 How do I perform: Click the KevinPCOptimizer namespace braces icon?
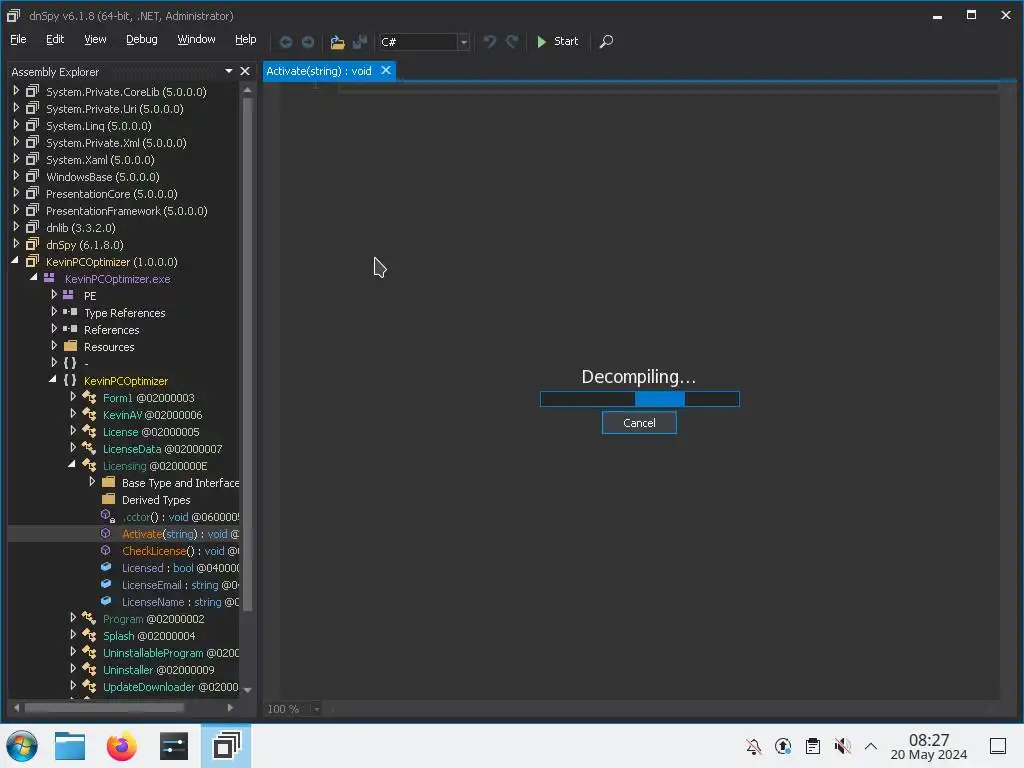(70, 380)
